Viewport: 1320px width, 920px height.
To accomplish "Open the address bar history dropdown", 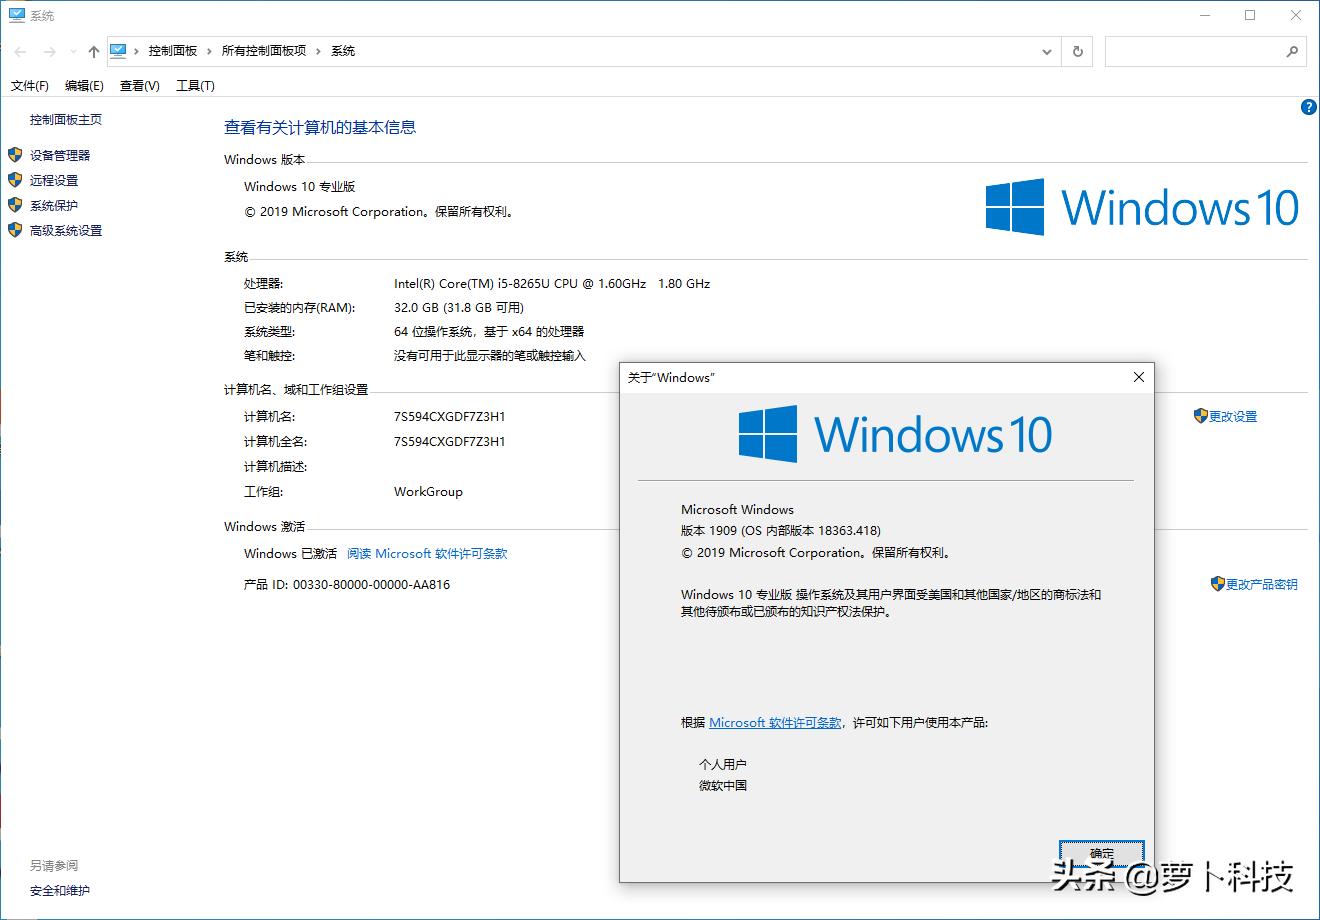I will point(1047,51).
